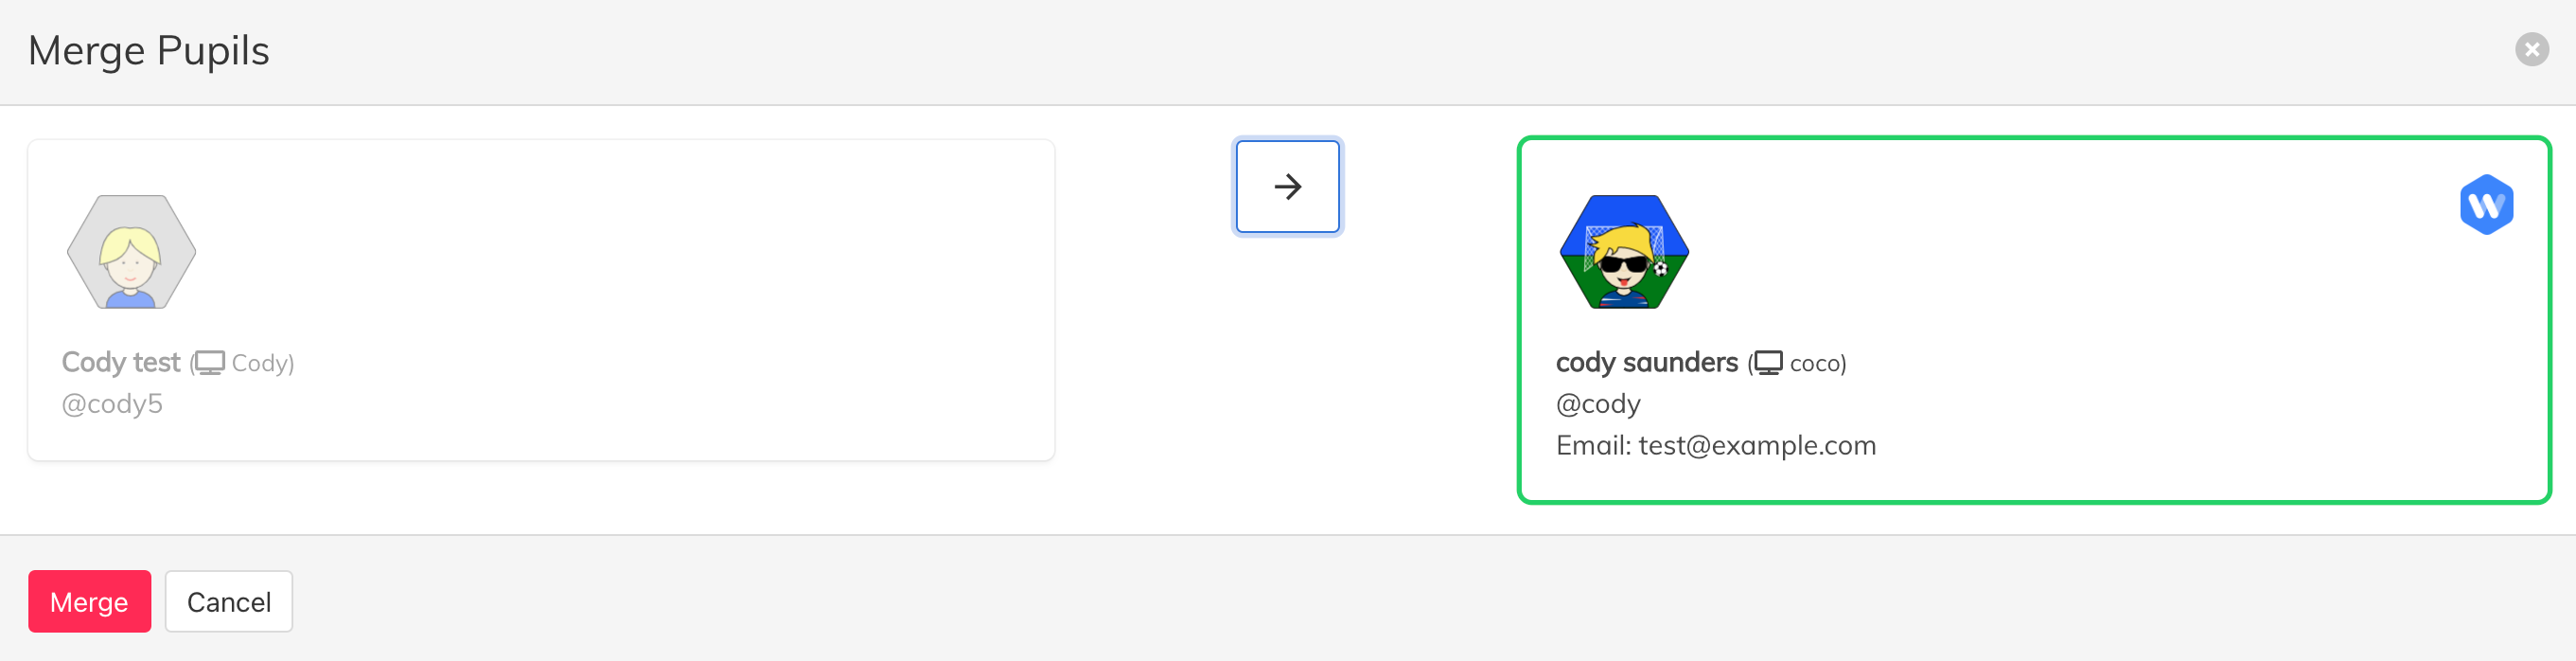The width and height of the screenshot is (2576, 661).
Task: Click the @cody username text
Action: point(1597,404)
